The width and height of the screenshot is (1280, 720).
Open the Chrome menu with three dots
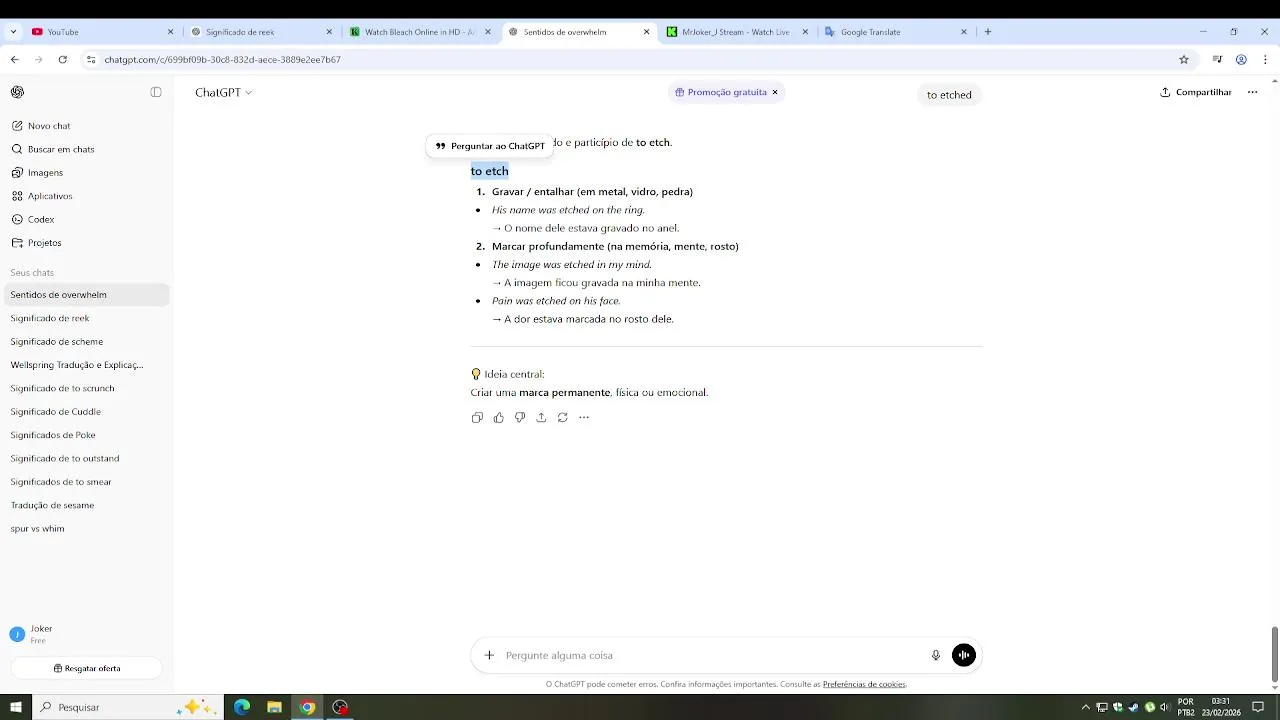click(1265, 59)
